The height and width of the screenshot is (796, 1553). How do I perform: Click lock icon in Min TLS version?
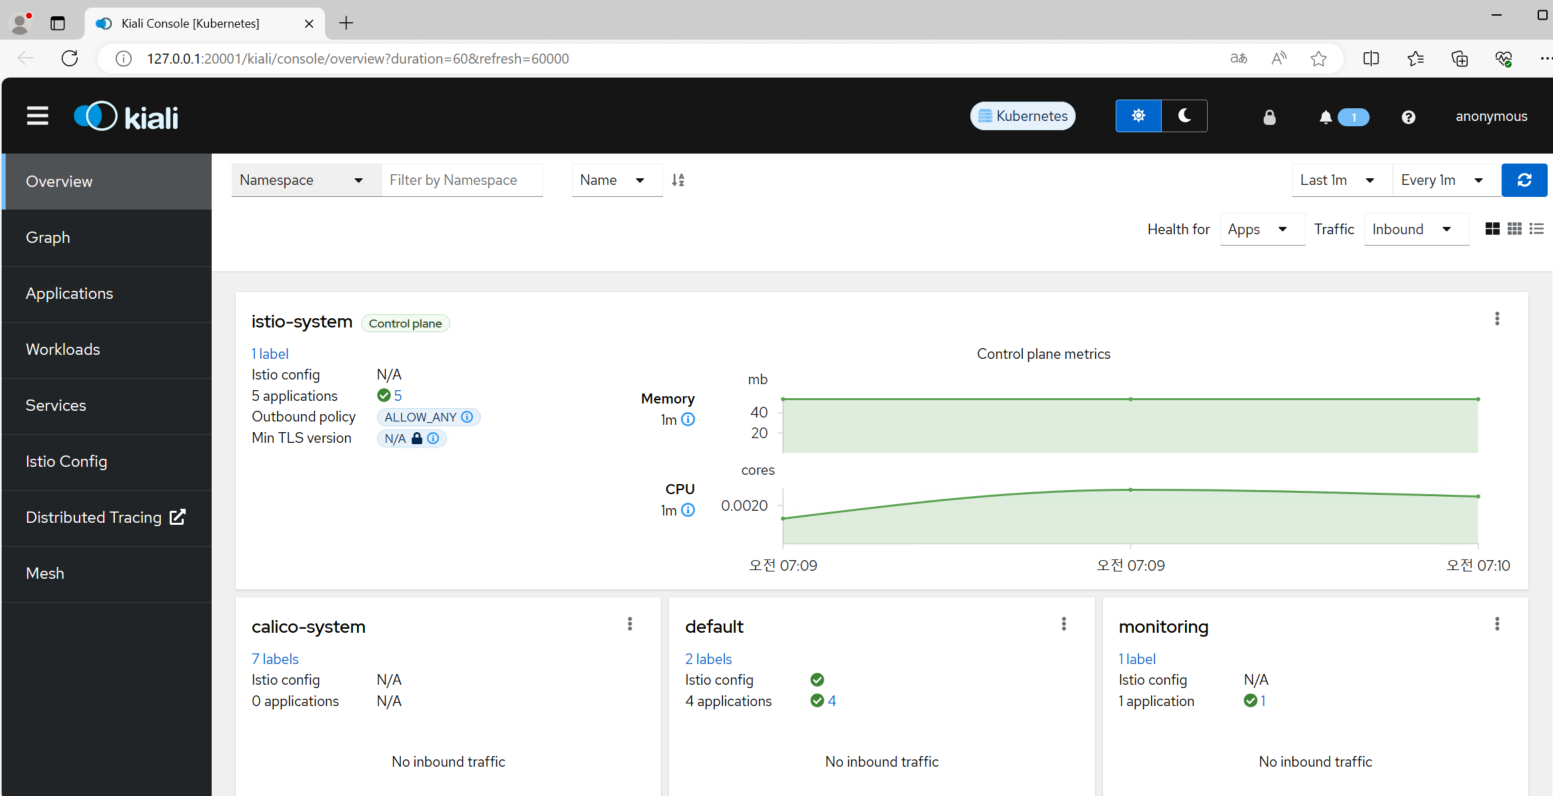pos(417,438)
